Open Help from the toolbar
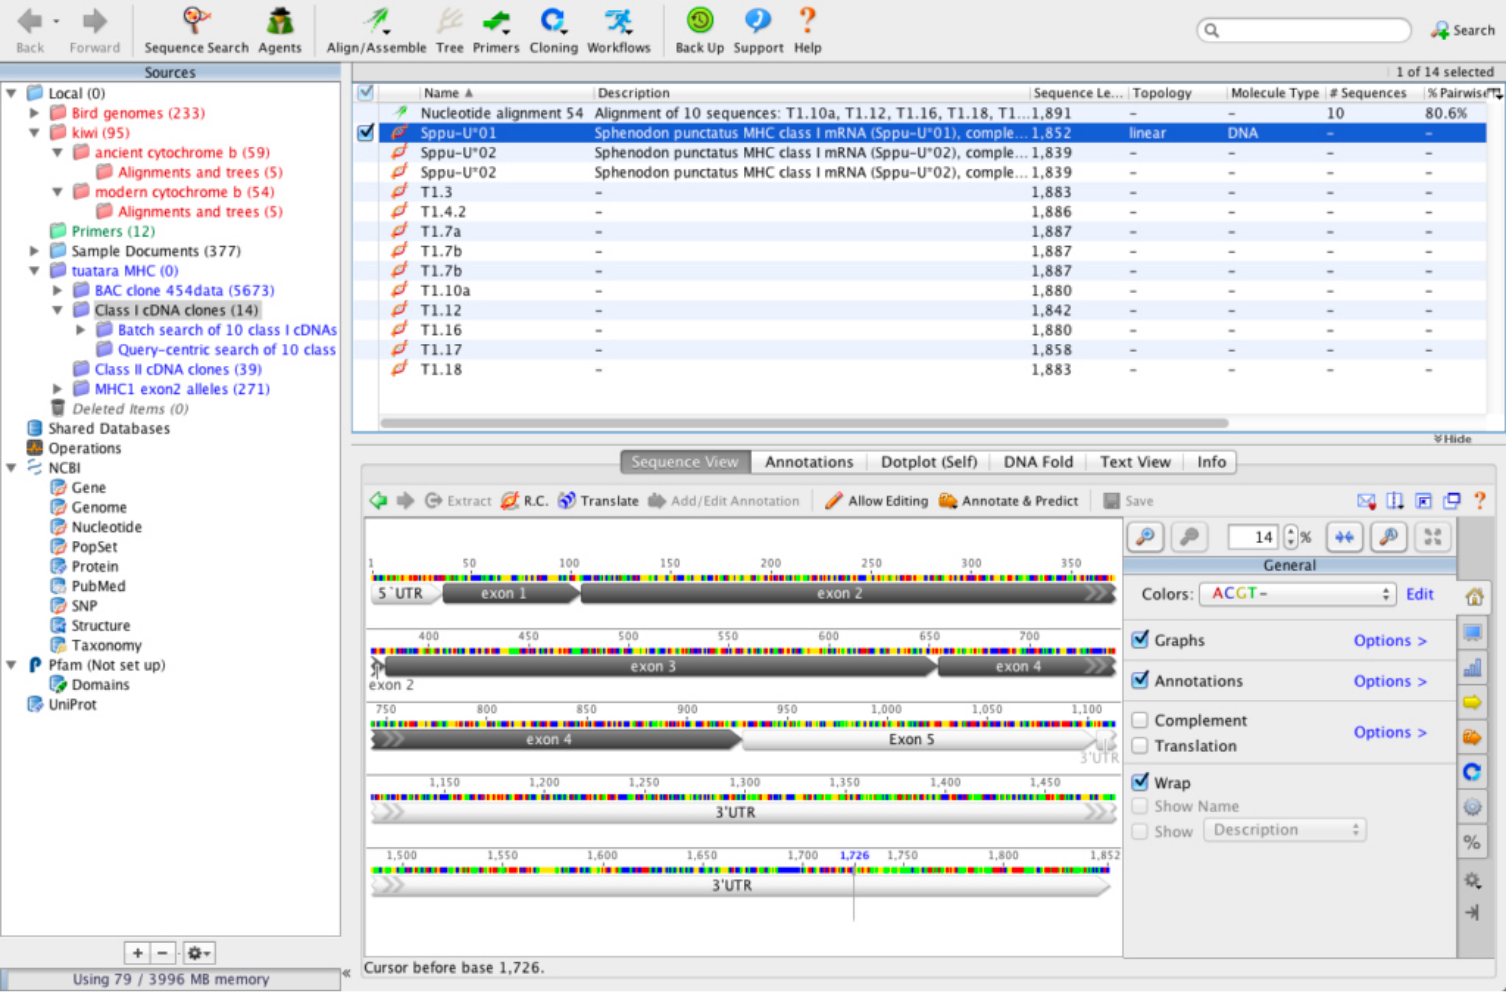The width and height of the screenshot is (1506, 992). point(807,30)
